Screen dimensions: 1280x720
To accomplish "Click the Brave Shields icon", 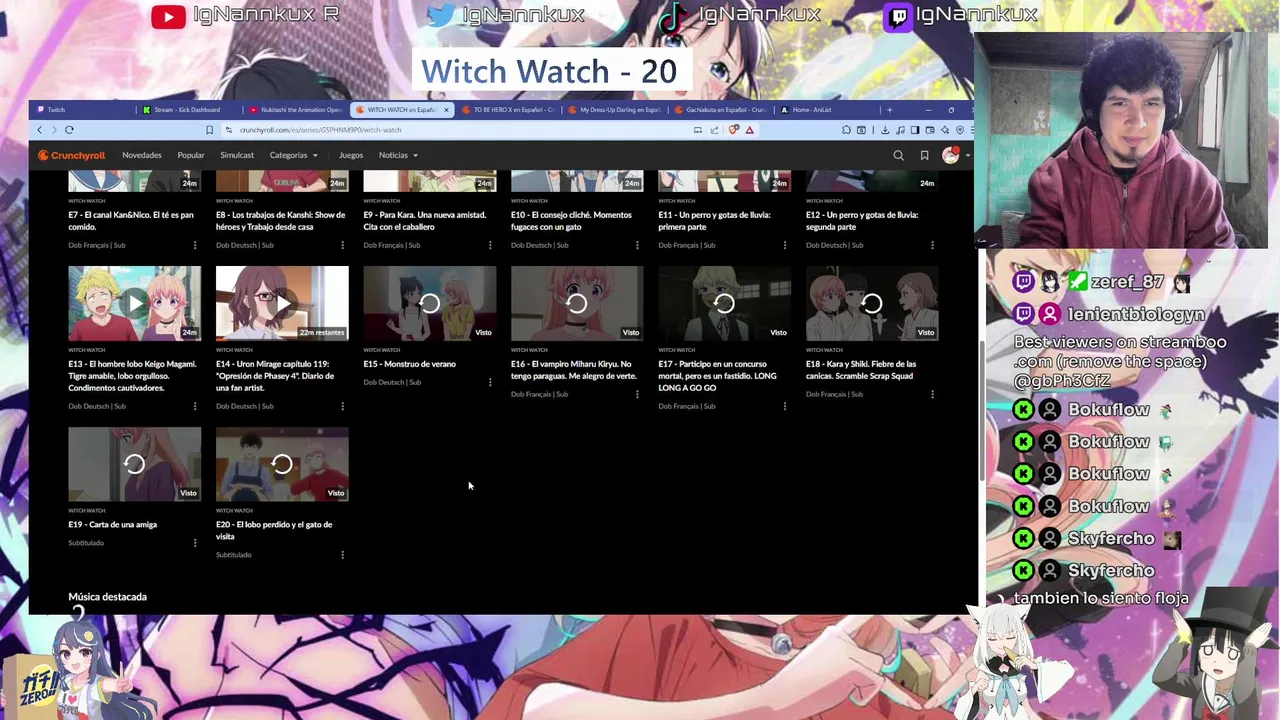I will [734, 130].
